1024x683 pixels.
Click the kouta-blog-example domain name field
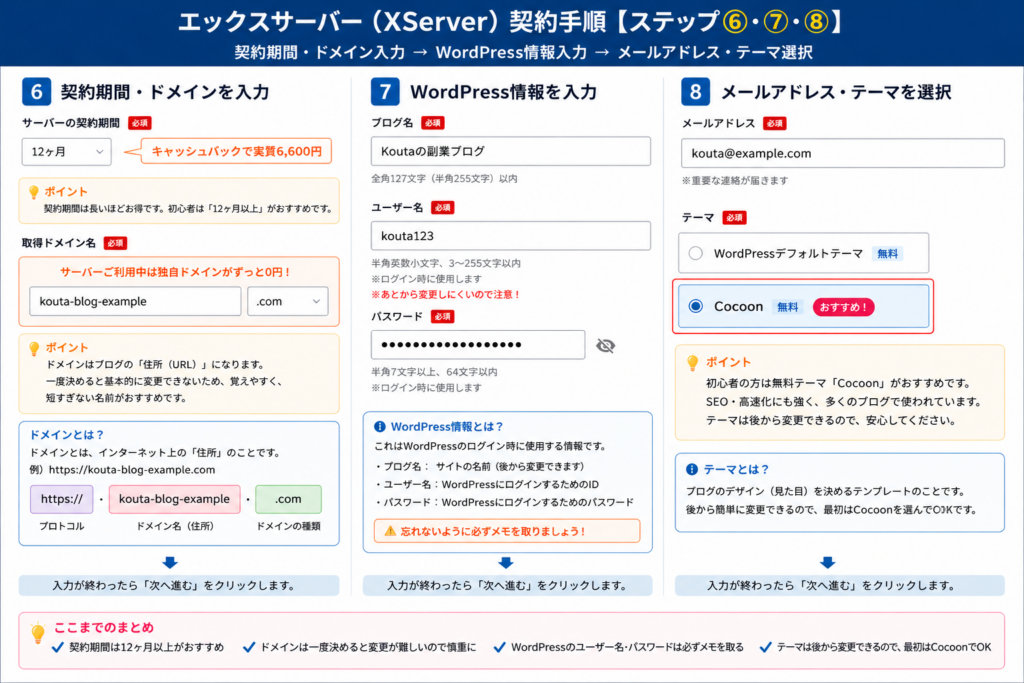(135, 302)
